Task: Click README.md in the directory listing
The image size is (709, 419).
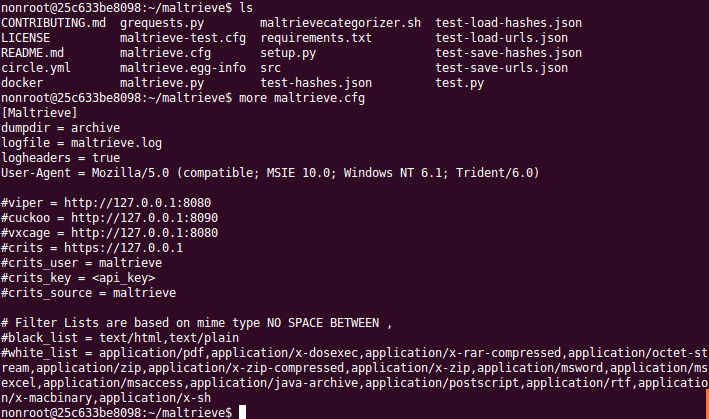Action: click(x=33, y=52)
